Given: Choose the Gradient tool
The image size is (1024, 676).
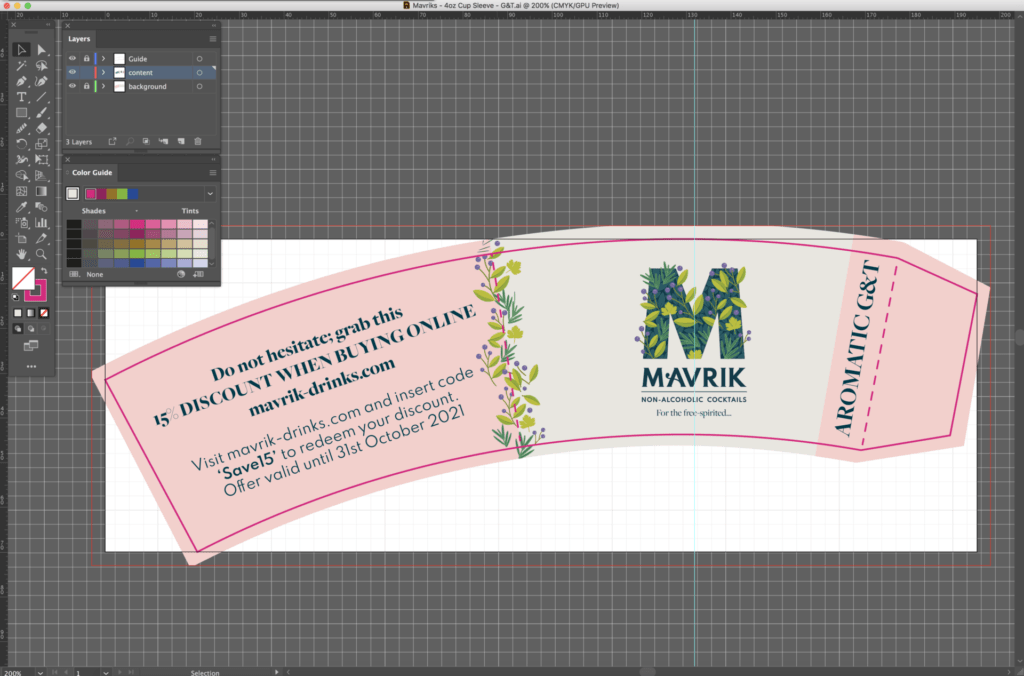Looking at the screenshot, I should [41, 191].
